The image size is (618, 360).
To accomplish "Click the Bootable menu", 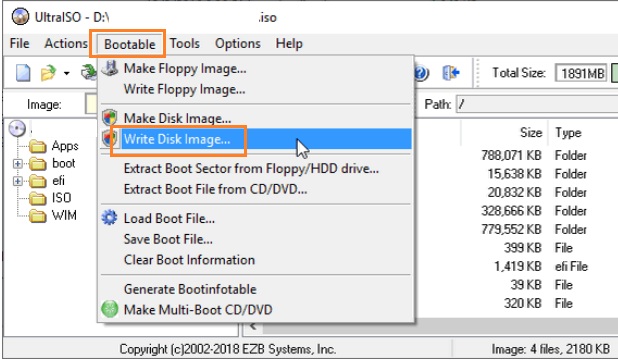I will pyautogui.click(x=130, y=44).
